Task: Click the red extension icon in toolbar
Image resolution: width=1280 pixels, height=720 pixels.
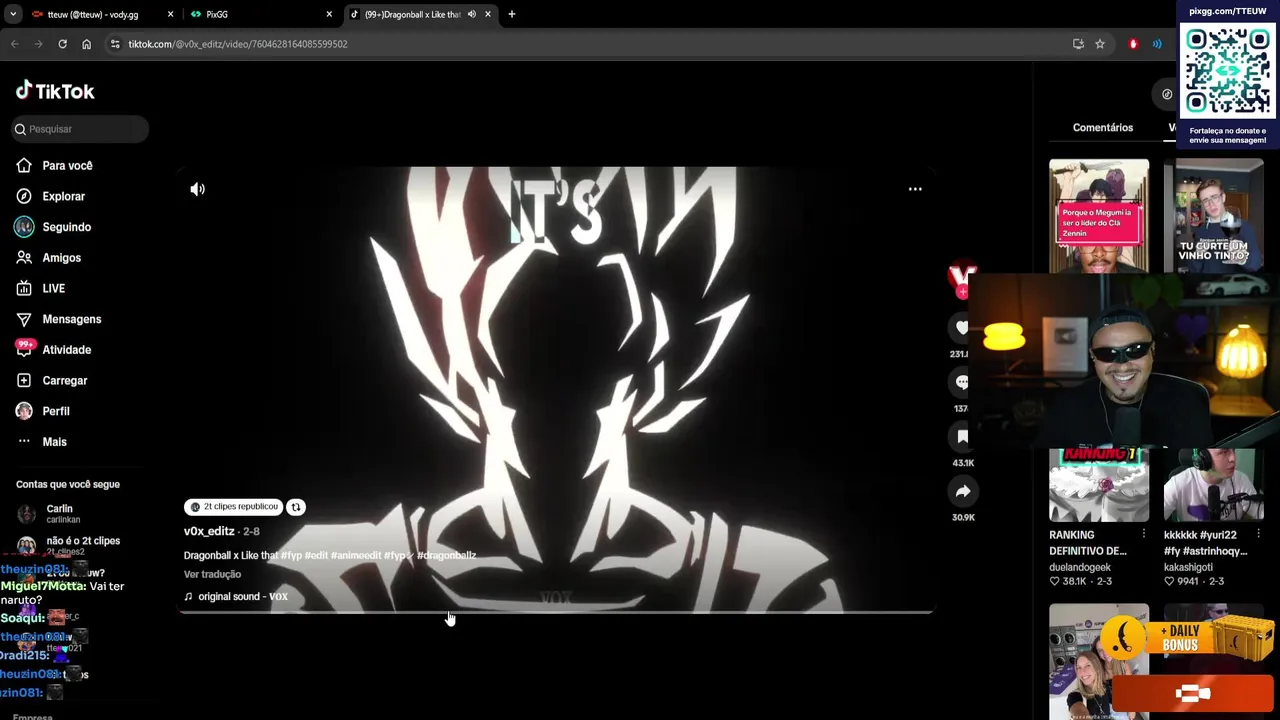Action: [1133, 44]
